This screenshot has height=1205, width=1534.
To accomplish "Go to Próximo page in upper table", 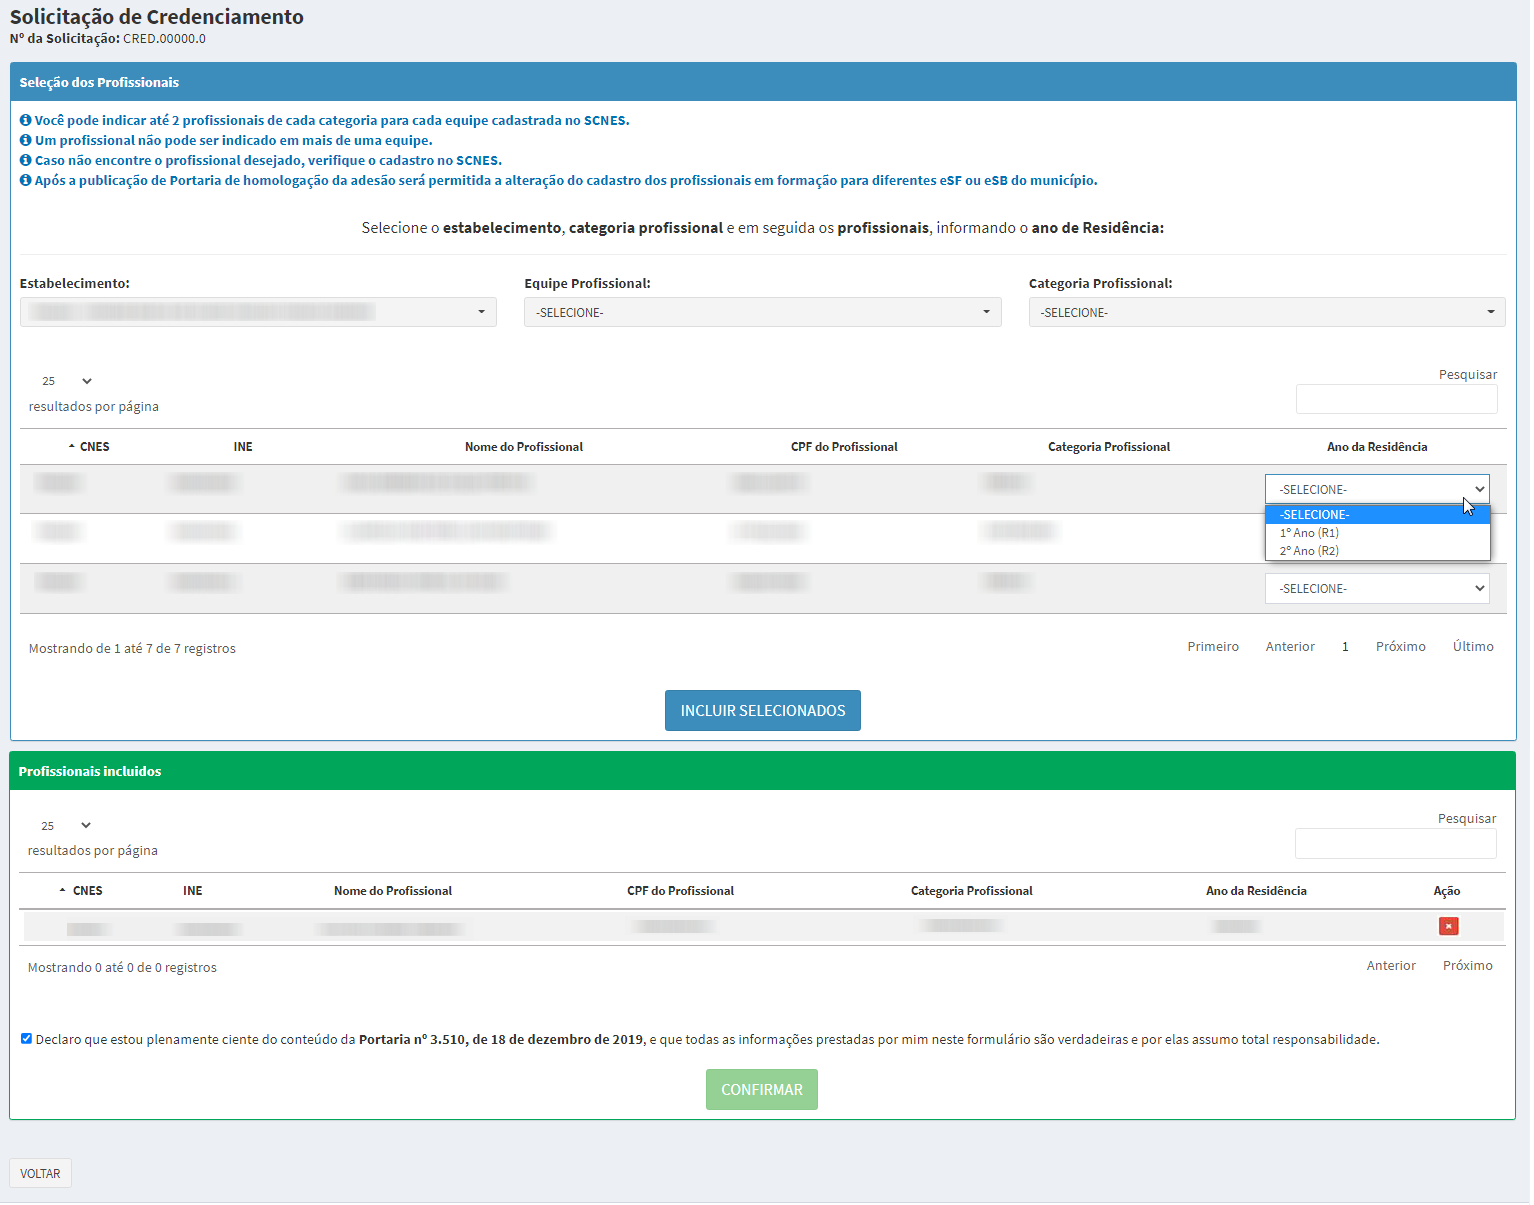I will pos(1400,647).
